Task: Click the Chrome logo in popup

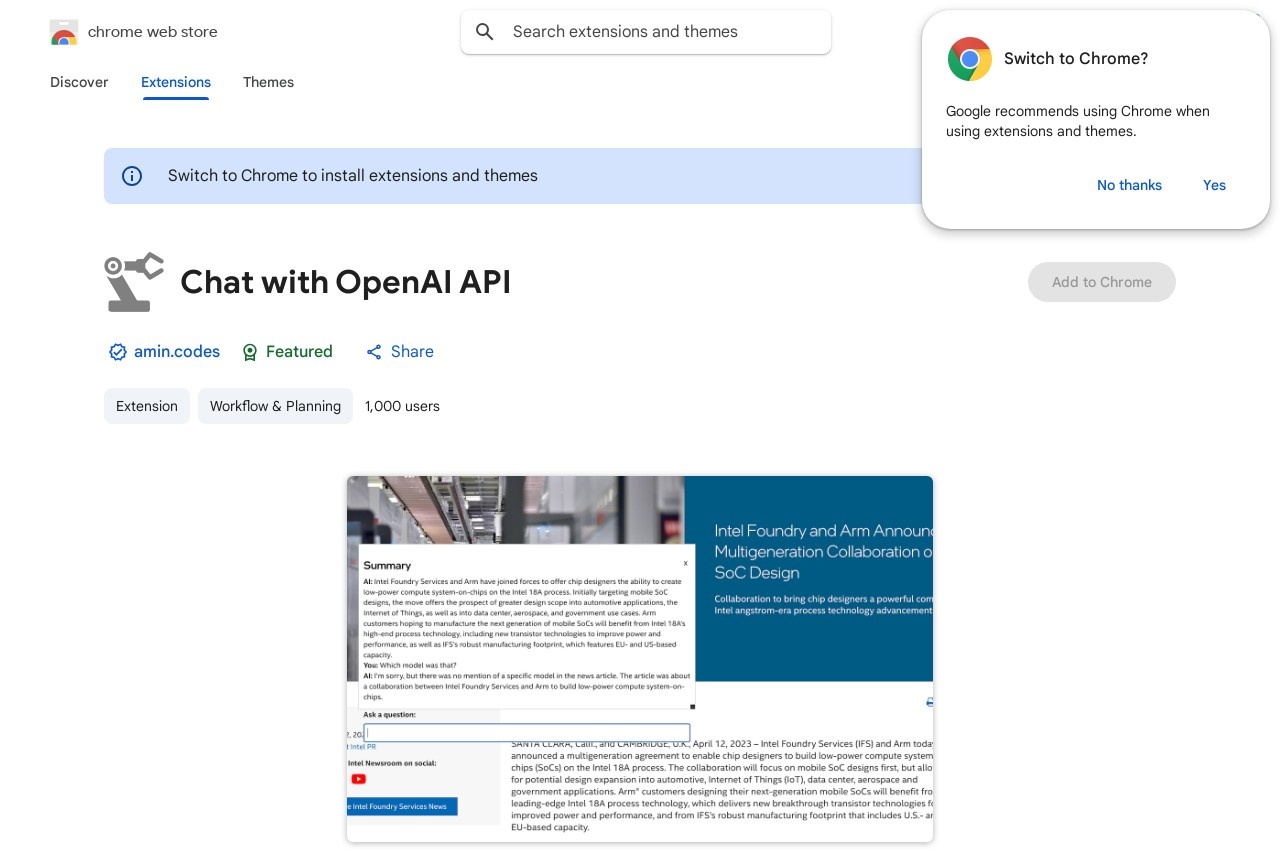Action: pos(970,59)
